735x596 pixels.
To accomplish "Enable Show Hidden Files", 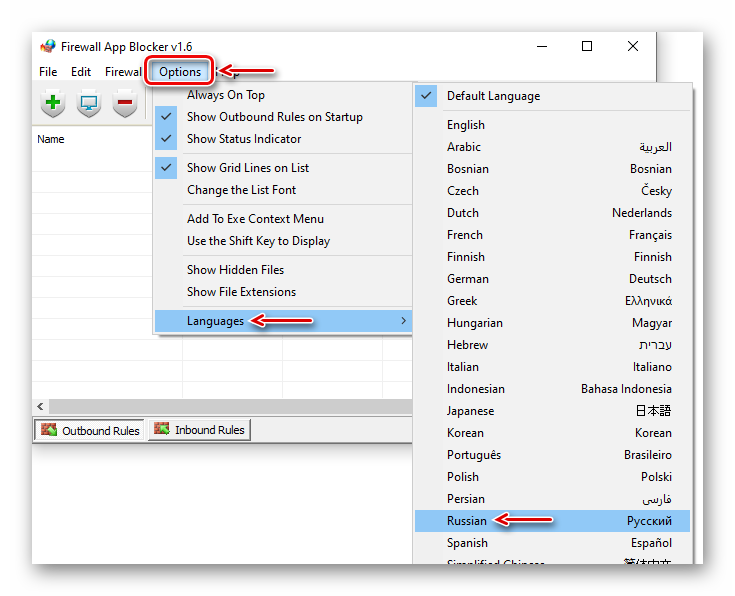I will point(283,270).
